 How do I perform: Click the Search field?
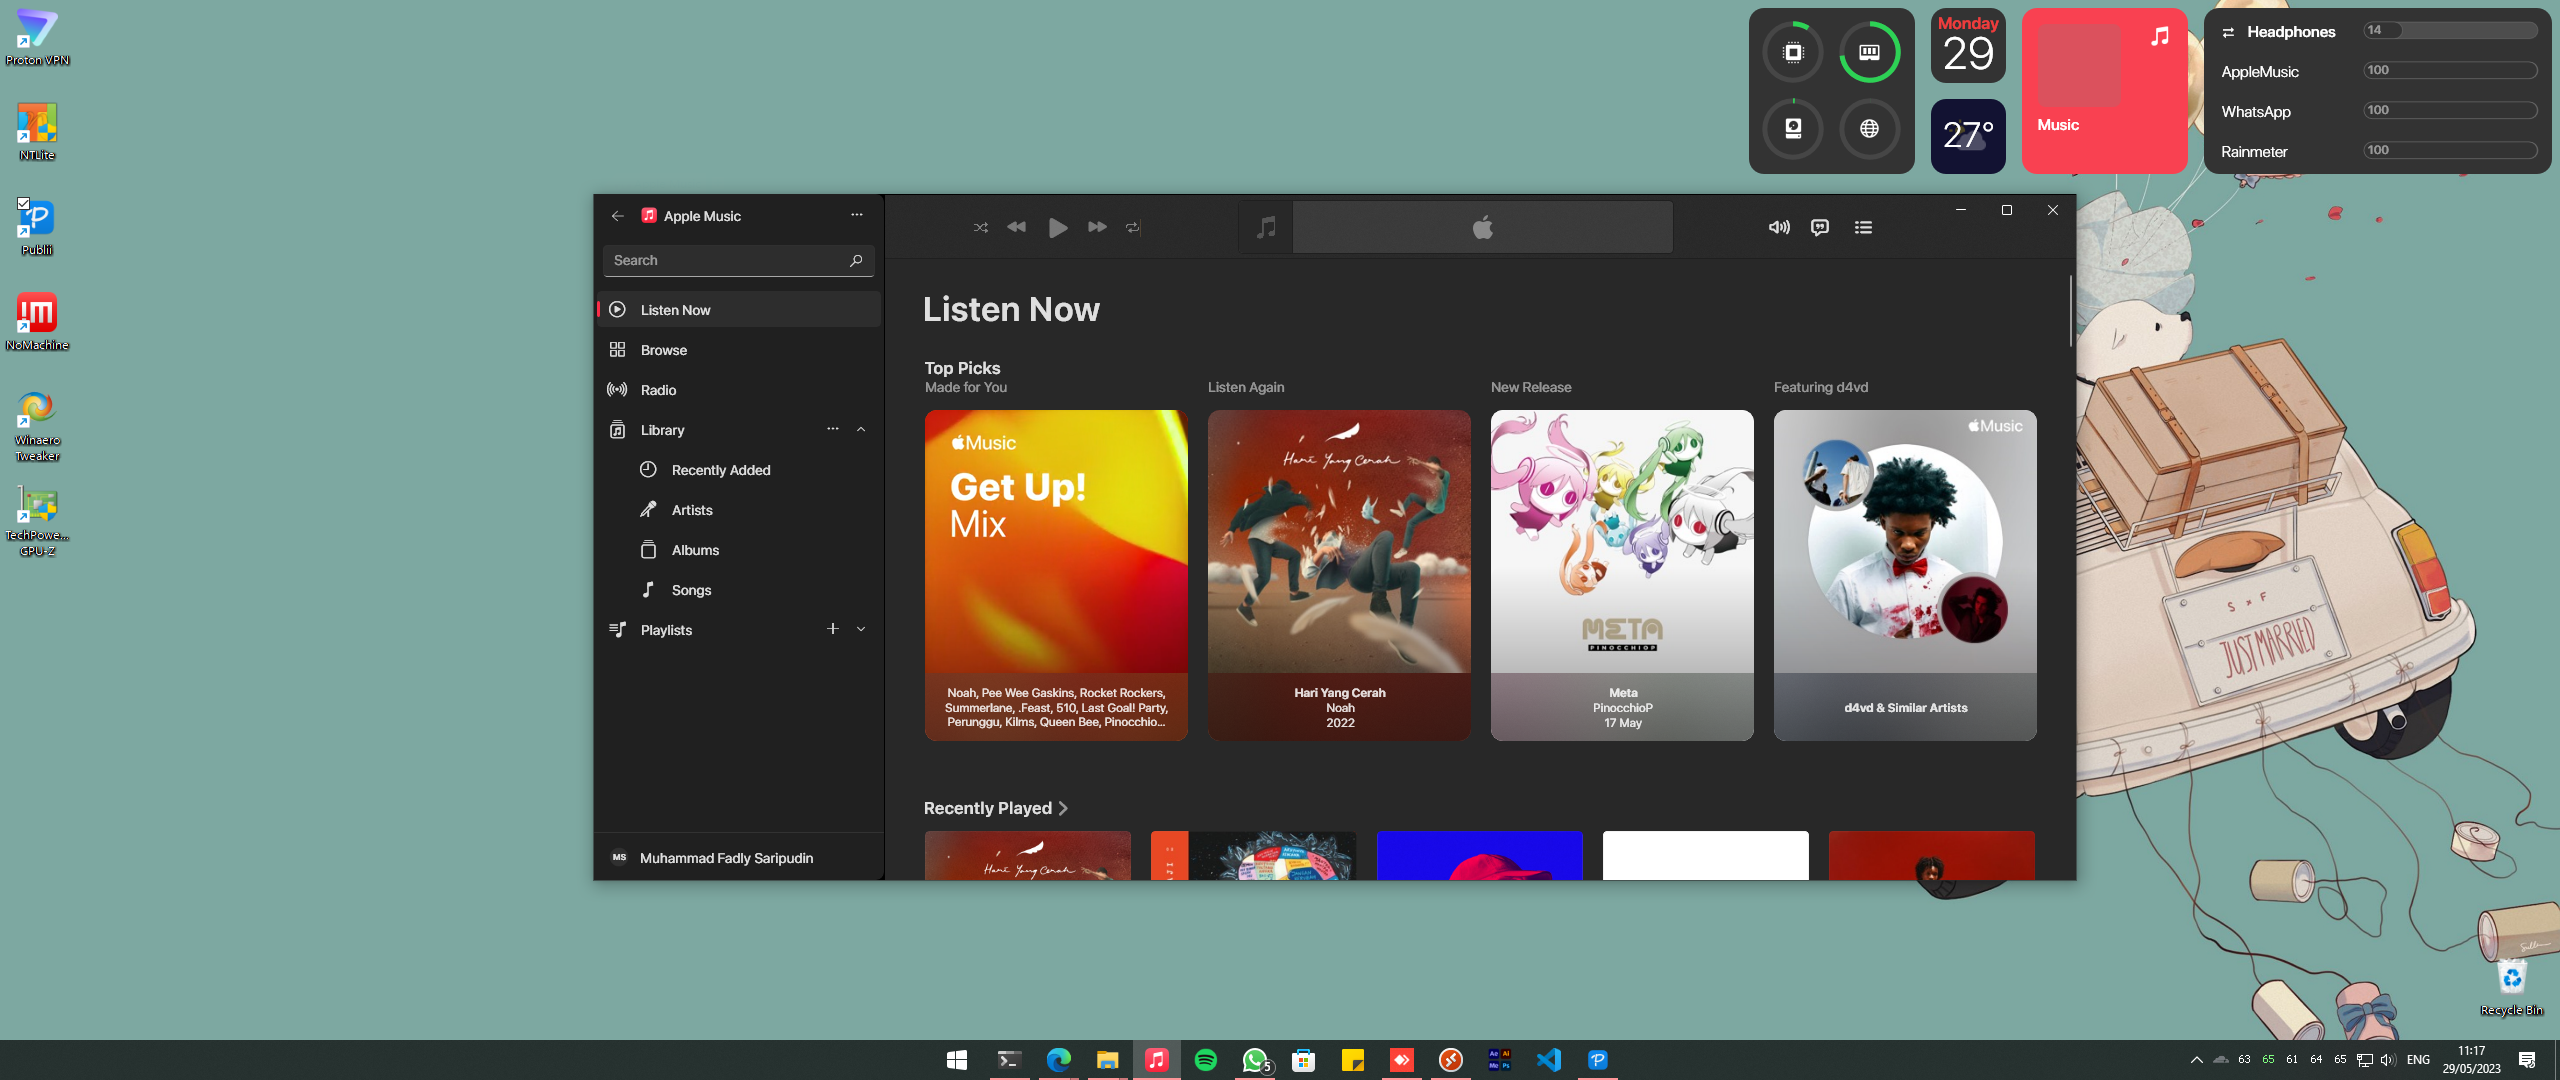[726, 260]
